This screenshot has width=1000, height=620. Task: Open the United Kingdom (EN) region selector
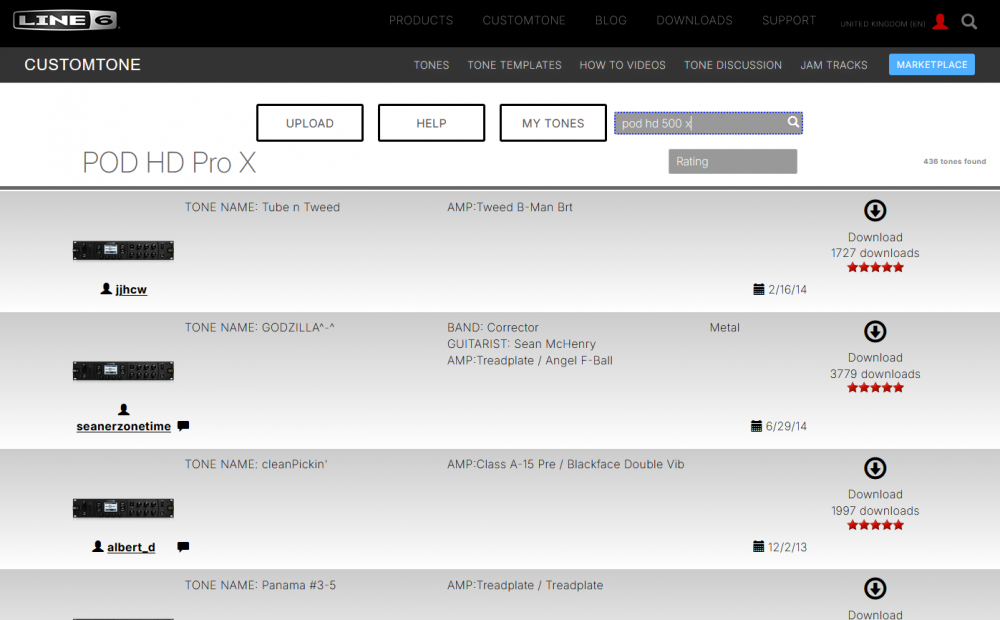[883, 24]
